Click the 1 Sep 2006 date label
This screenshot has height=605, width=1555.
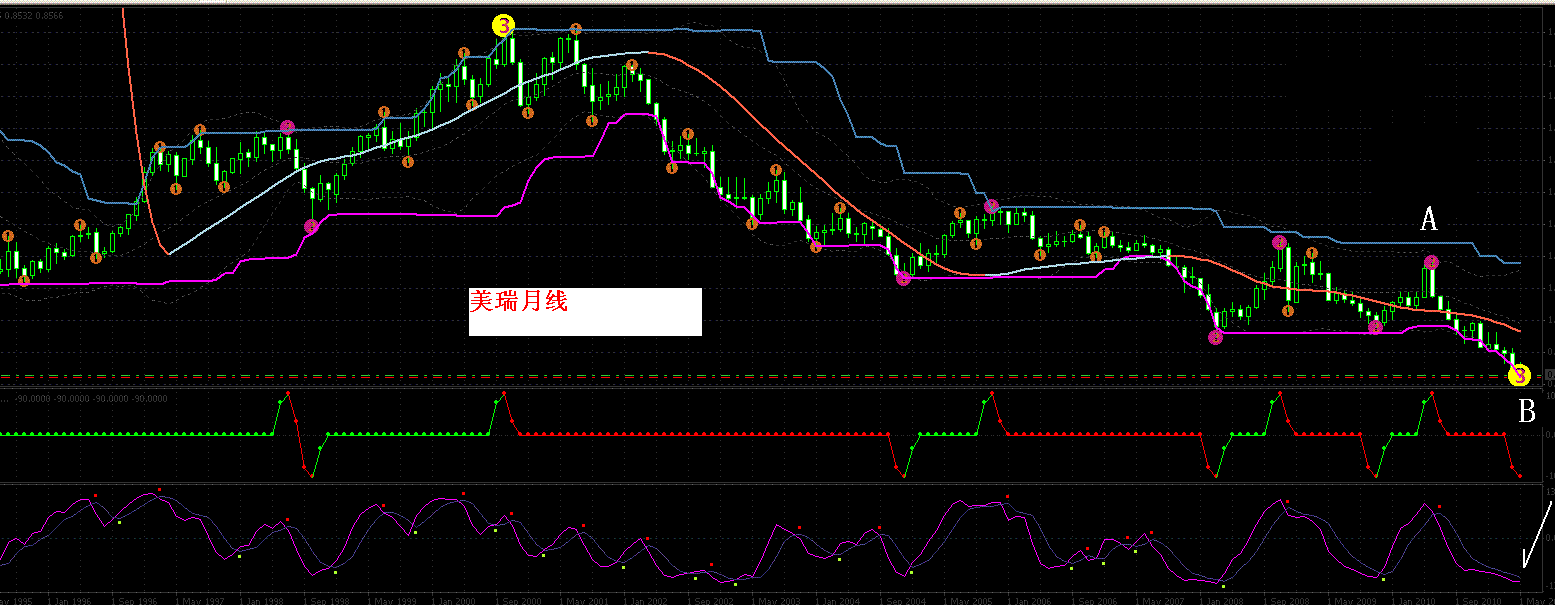pos(1093,601)
